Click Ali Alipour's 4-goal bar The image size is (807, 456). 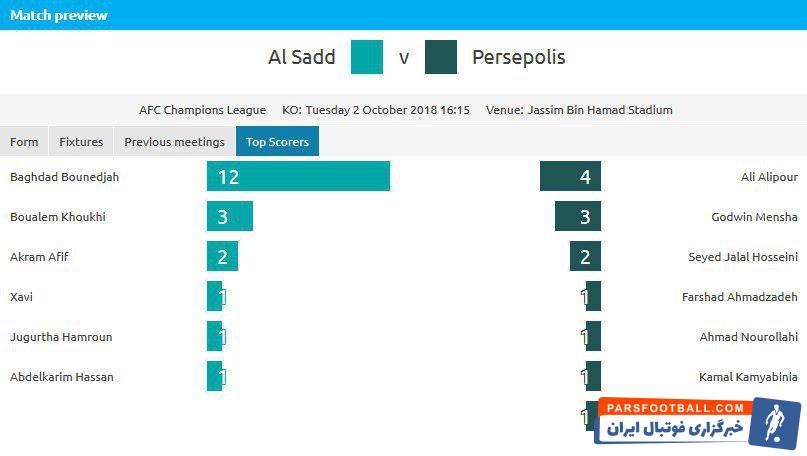pos(570,177)
